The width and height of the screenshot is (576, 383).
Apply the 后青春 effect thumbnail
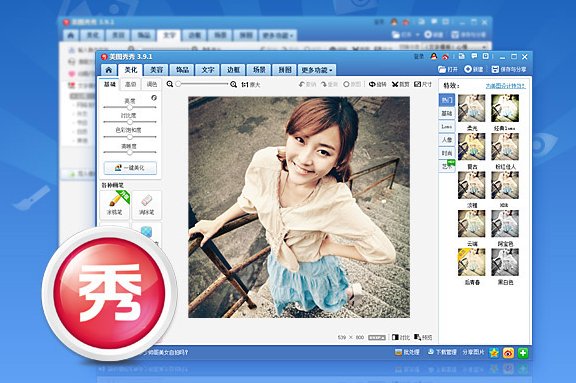pos(472,263)
